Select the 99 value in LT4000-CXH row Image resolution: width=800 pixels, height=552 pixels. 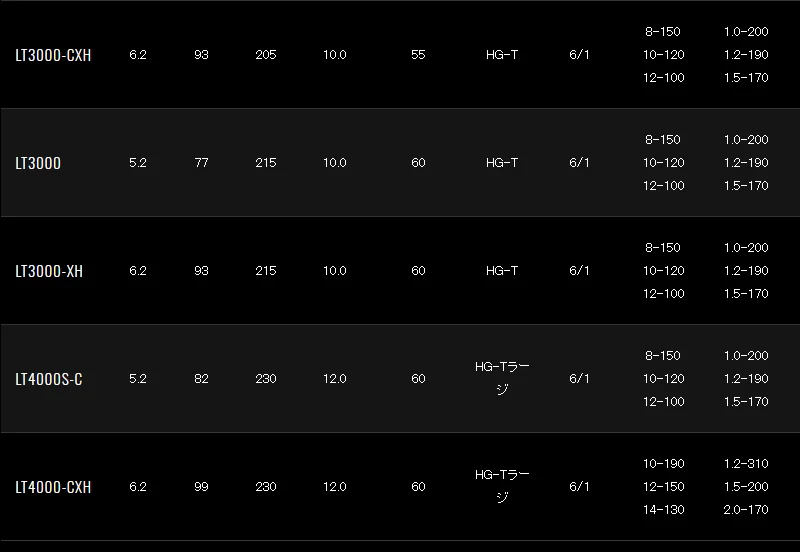(x=202, y=487)
